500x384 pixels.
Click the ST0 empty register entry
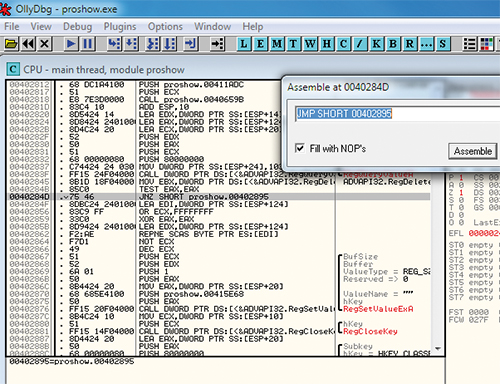click(471, 245)
